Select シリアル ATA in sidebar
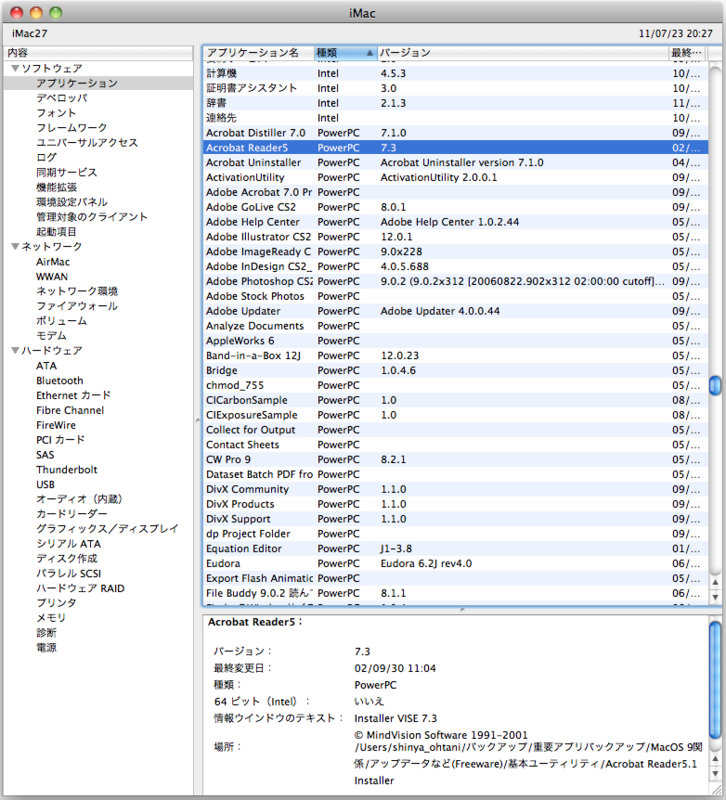The height and width of the screenshot is (800, 726). 68,543
